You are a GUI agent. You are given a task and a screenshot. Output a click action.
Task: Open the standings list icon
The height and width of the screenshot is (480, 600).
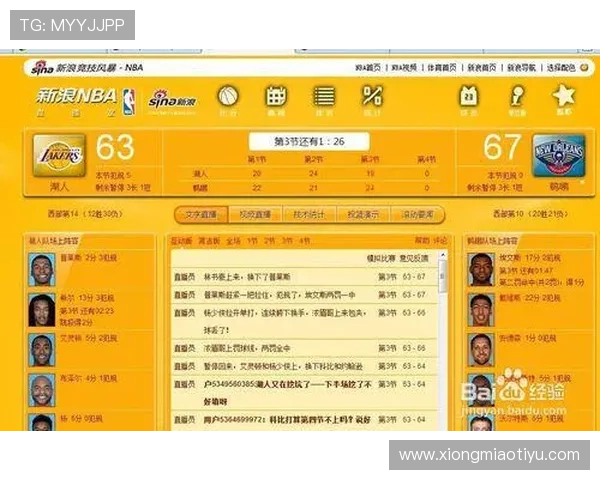pyautogui.click(x=324, y=97)
